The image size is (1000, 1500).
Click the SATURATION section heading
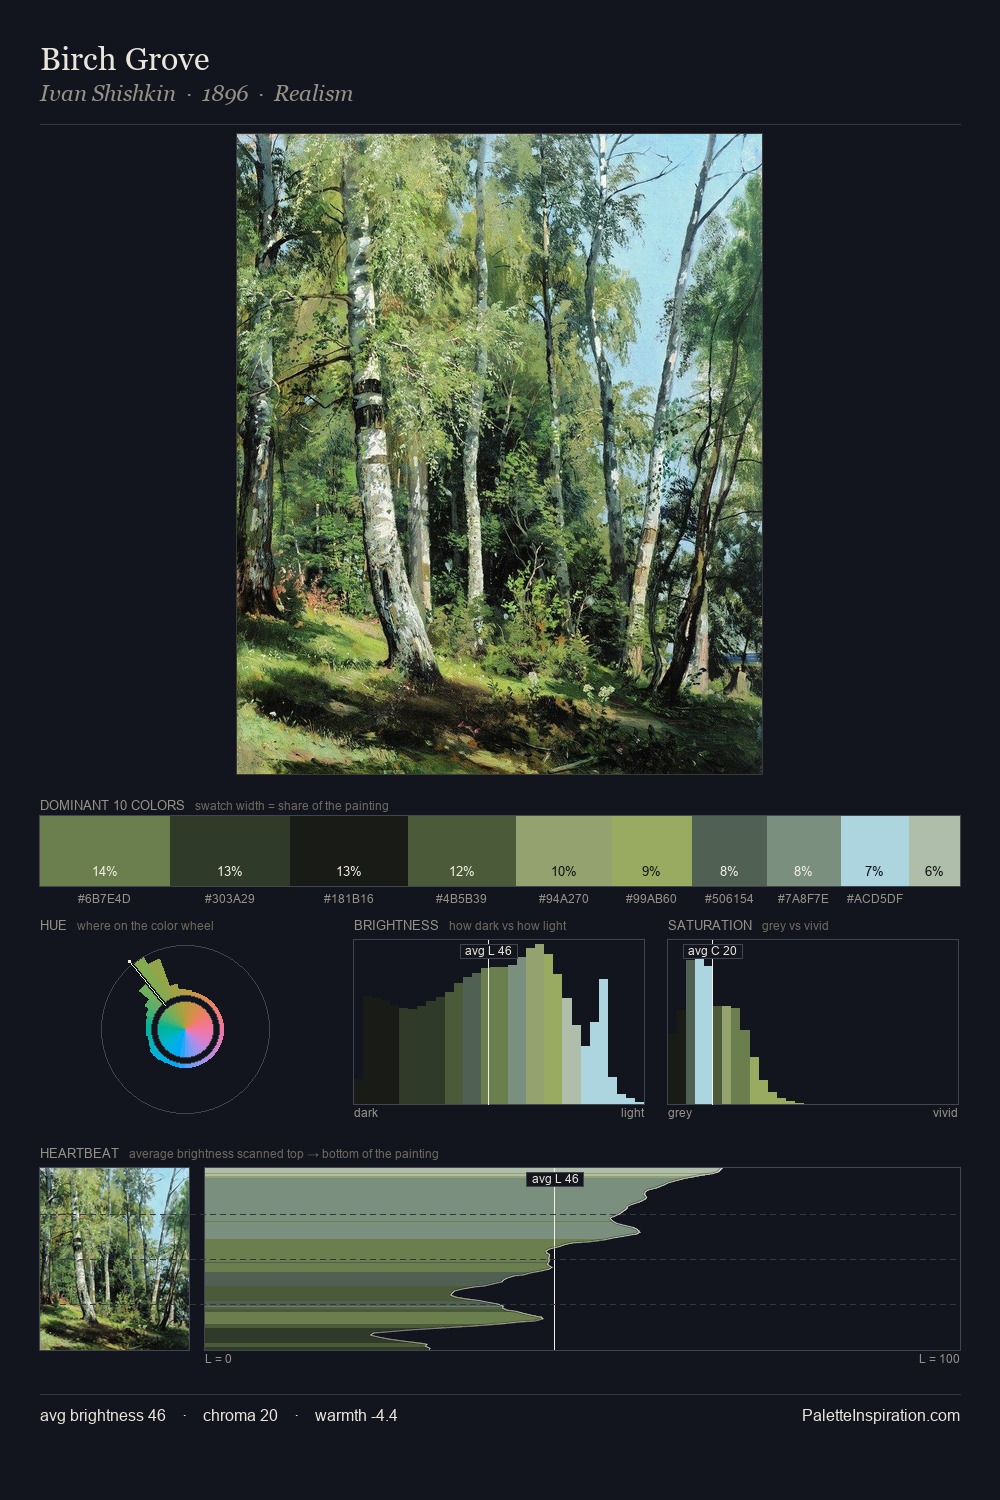pos(710,925)
